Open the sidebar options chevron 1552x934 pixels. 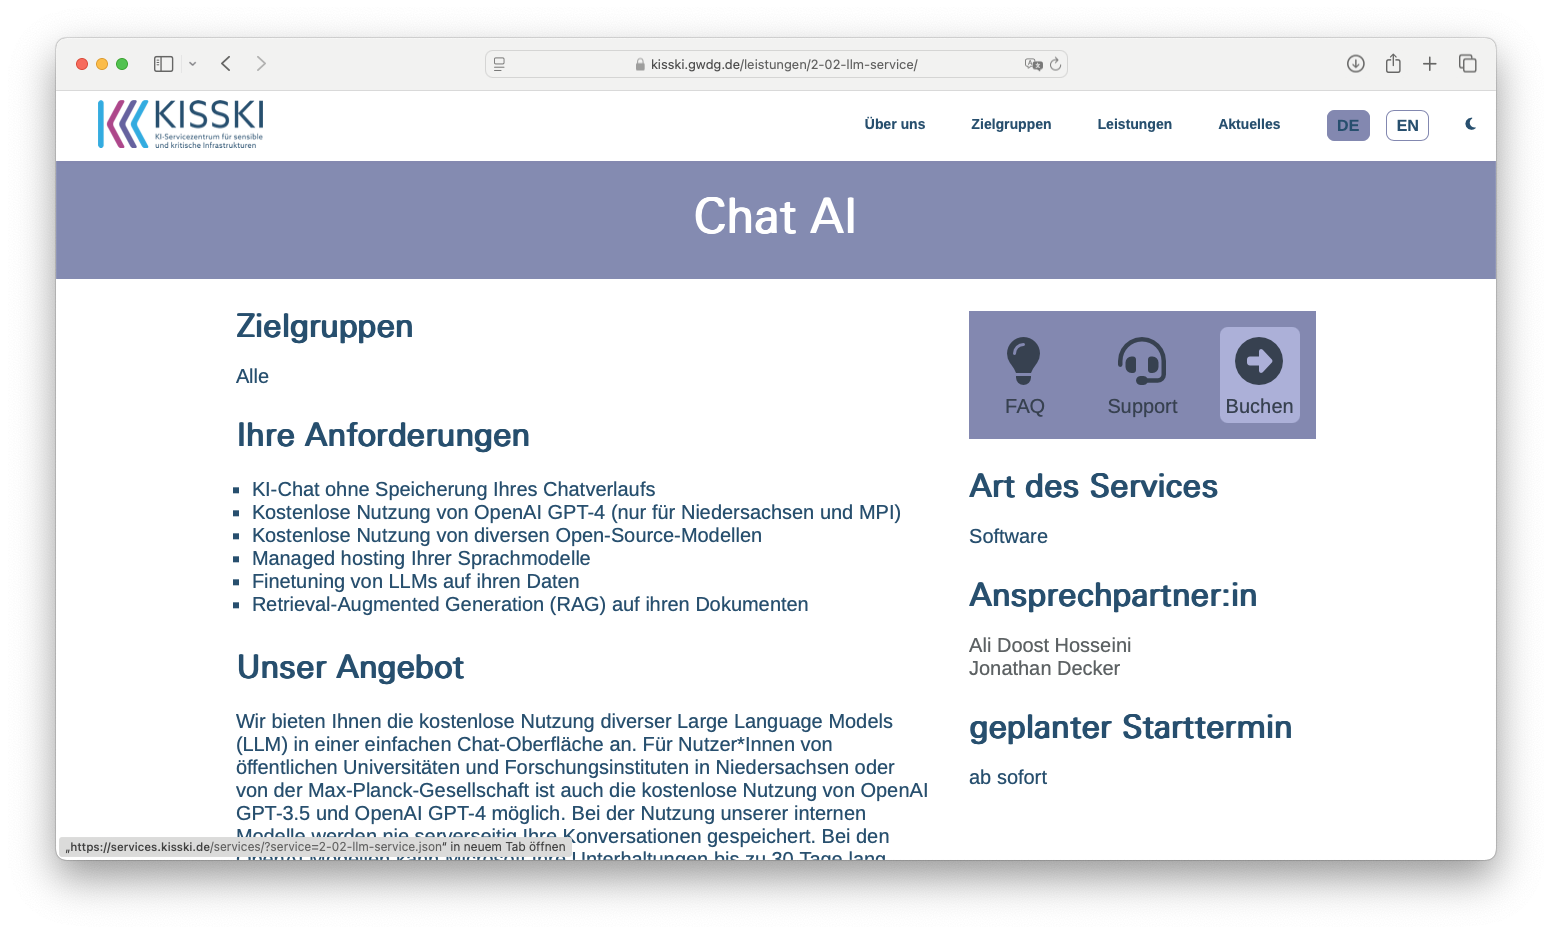click(x=192, y=63)
